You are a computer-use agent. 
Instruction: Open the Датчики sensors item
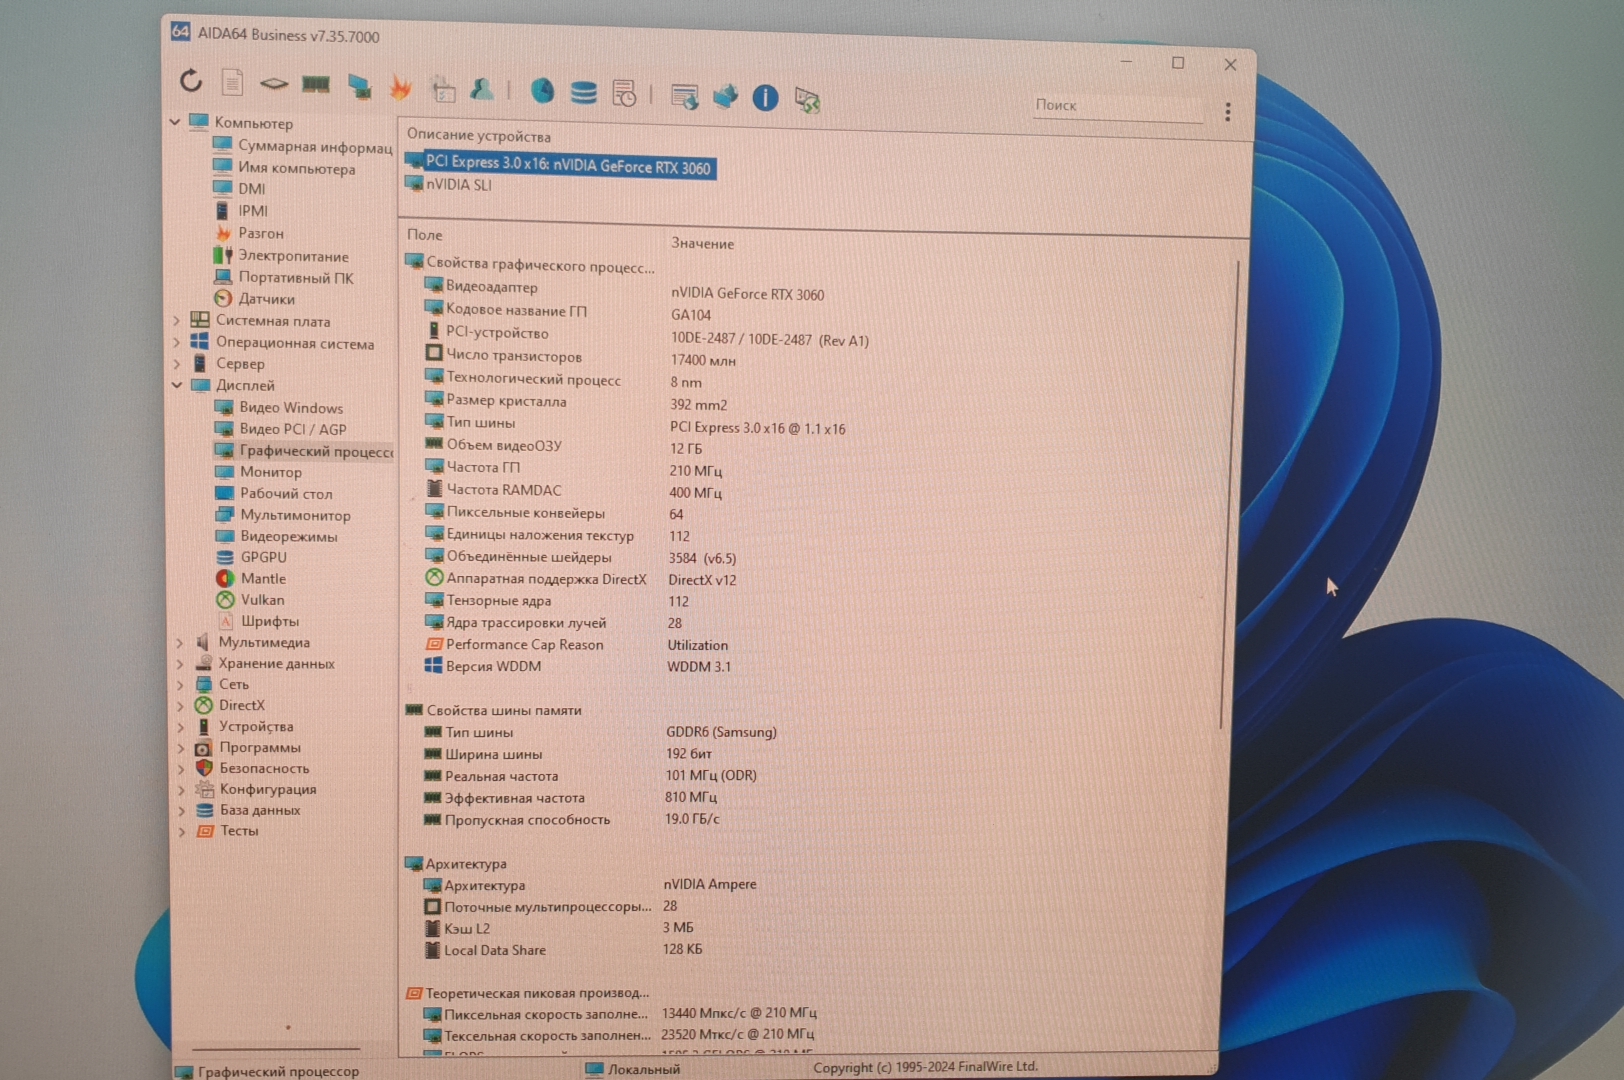click(255, 299)
